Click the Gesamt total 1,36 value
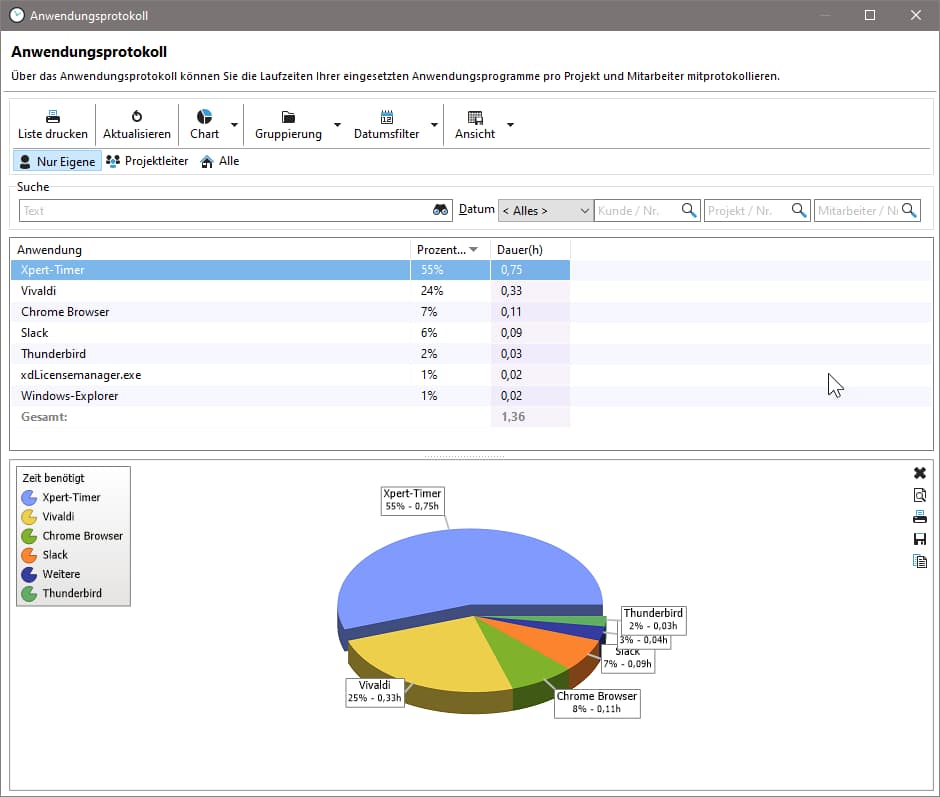Image resolution: width=940 pixels, height=797 pixels. [x=513, y=417]
